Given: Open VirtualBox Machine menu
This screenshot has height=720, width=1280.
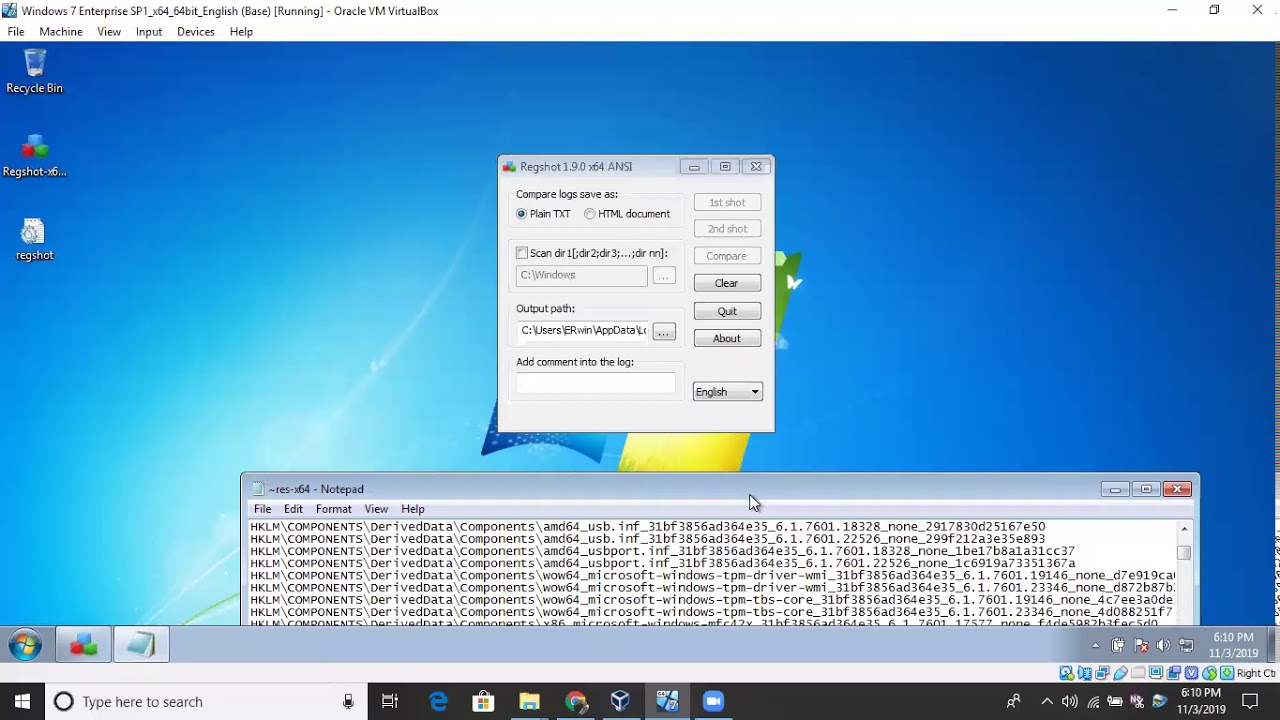Looking at the screenshot, I should [x=61, y=32].
